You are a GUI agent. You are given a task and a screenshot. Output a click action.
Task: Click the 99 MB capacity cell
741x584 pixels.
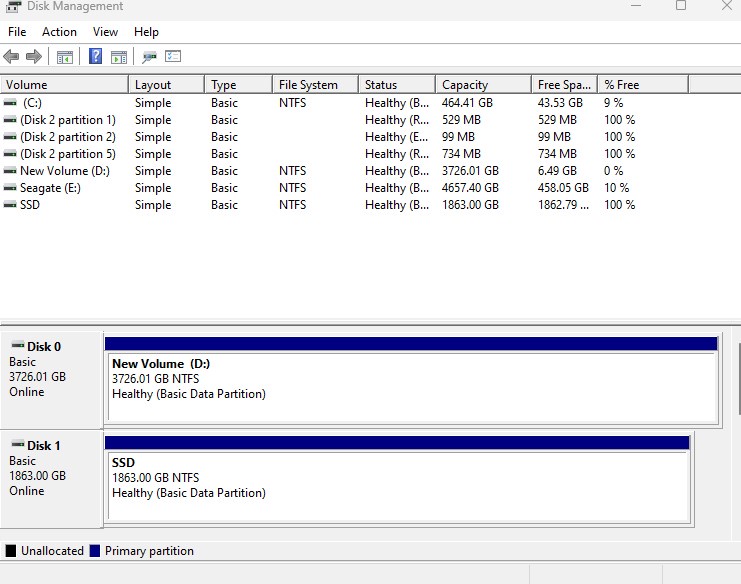(458, 137)
